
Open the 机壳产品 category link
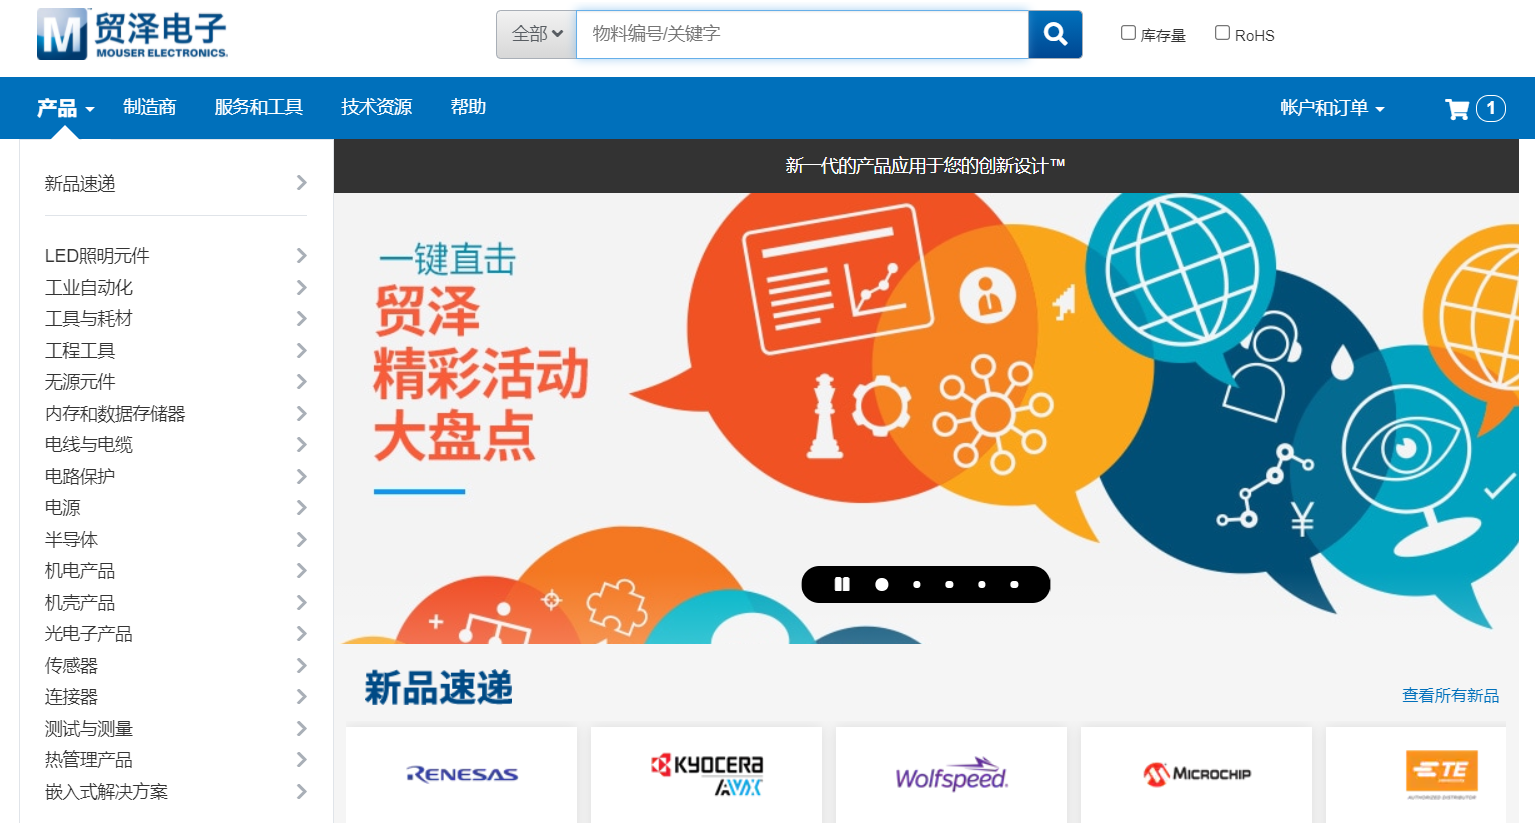pos(80,603)
